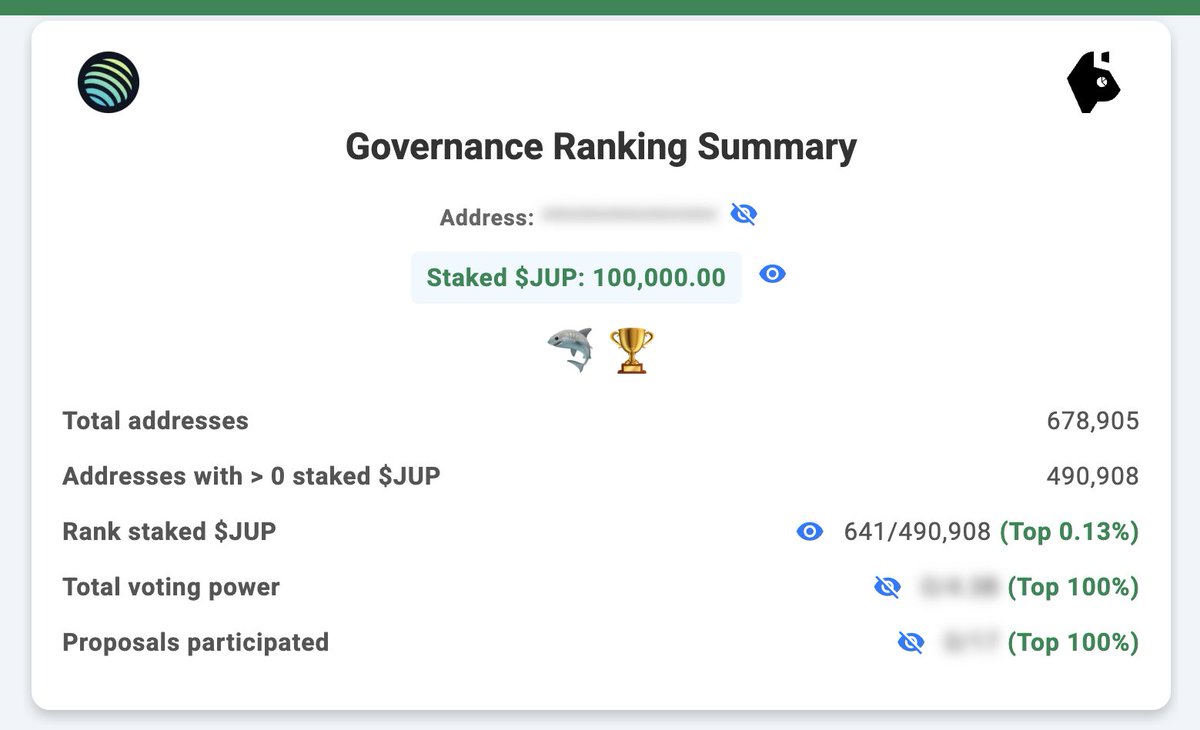
Task: Hide the staked $JUP amount via its eye toggle
Action: [x=772, y=274]
